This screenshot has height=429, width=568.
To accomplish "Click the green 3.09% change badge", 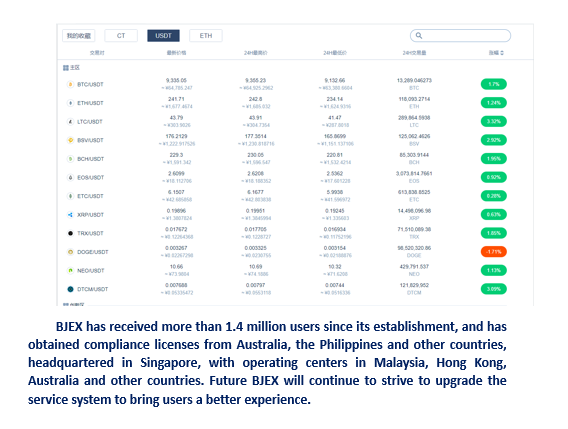I will point(493,289).
